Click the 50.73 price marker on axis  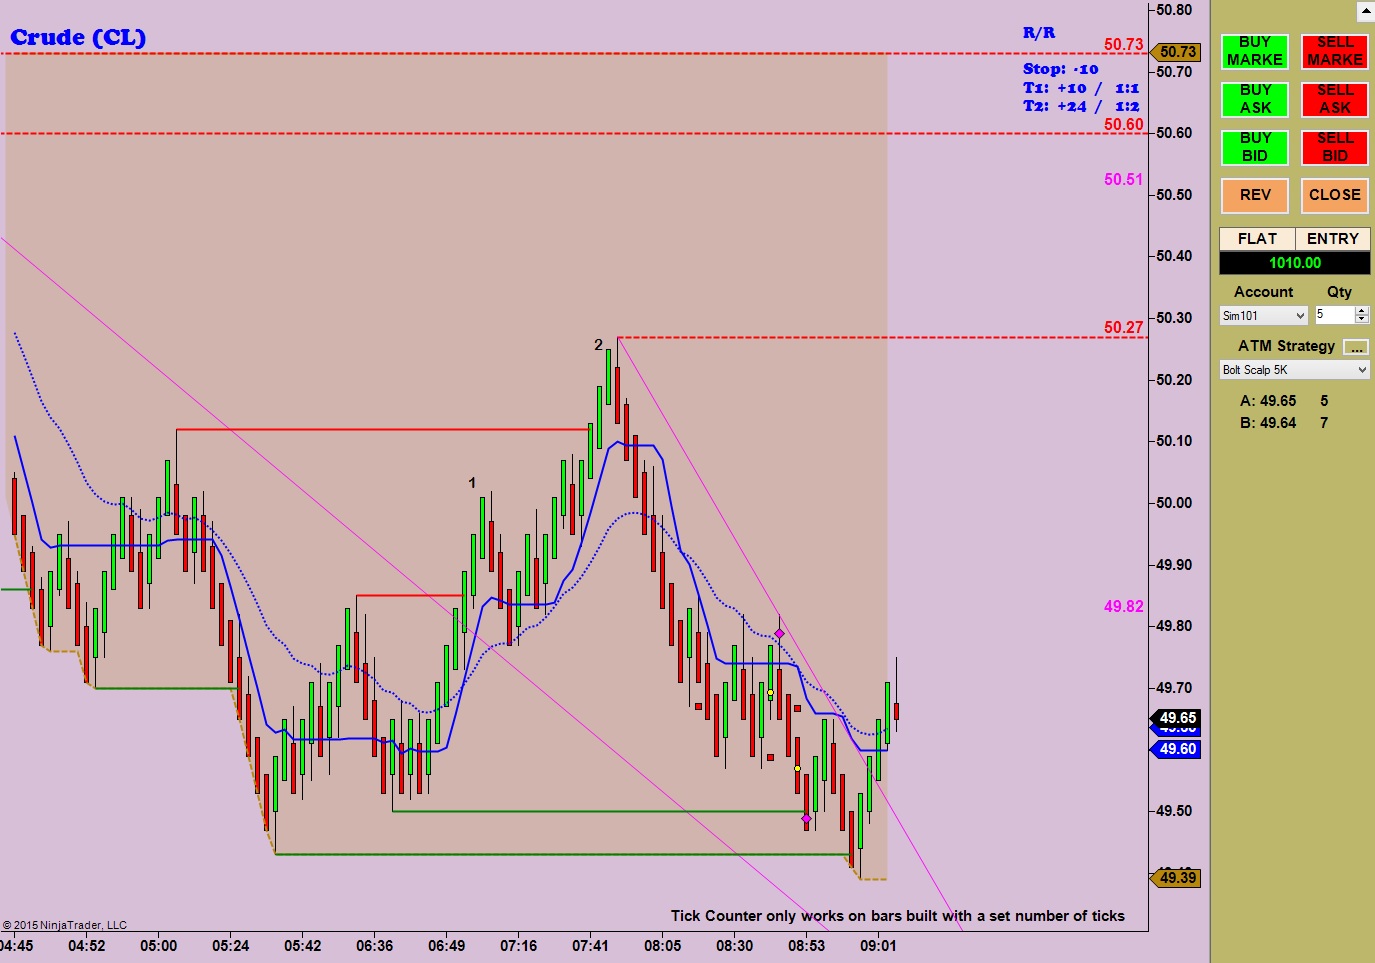tap(1176, 52)
